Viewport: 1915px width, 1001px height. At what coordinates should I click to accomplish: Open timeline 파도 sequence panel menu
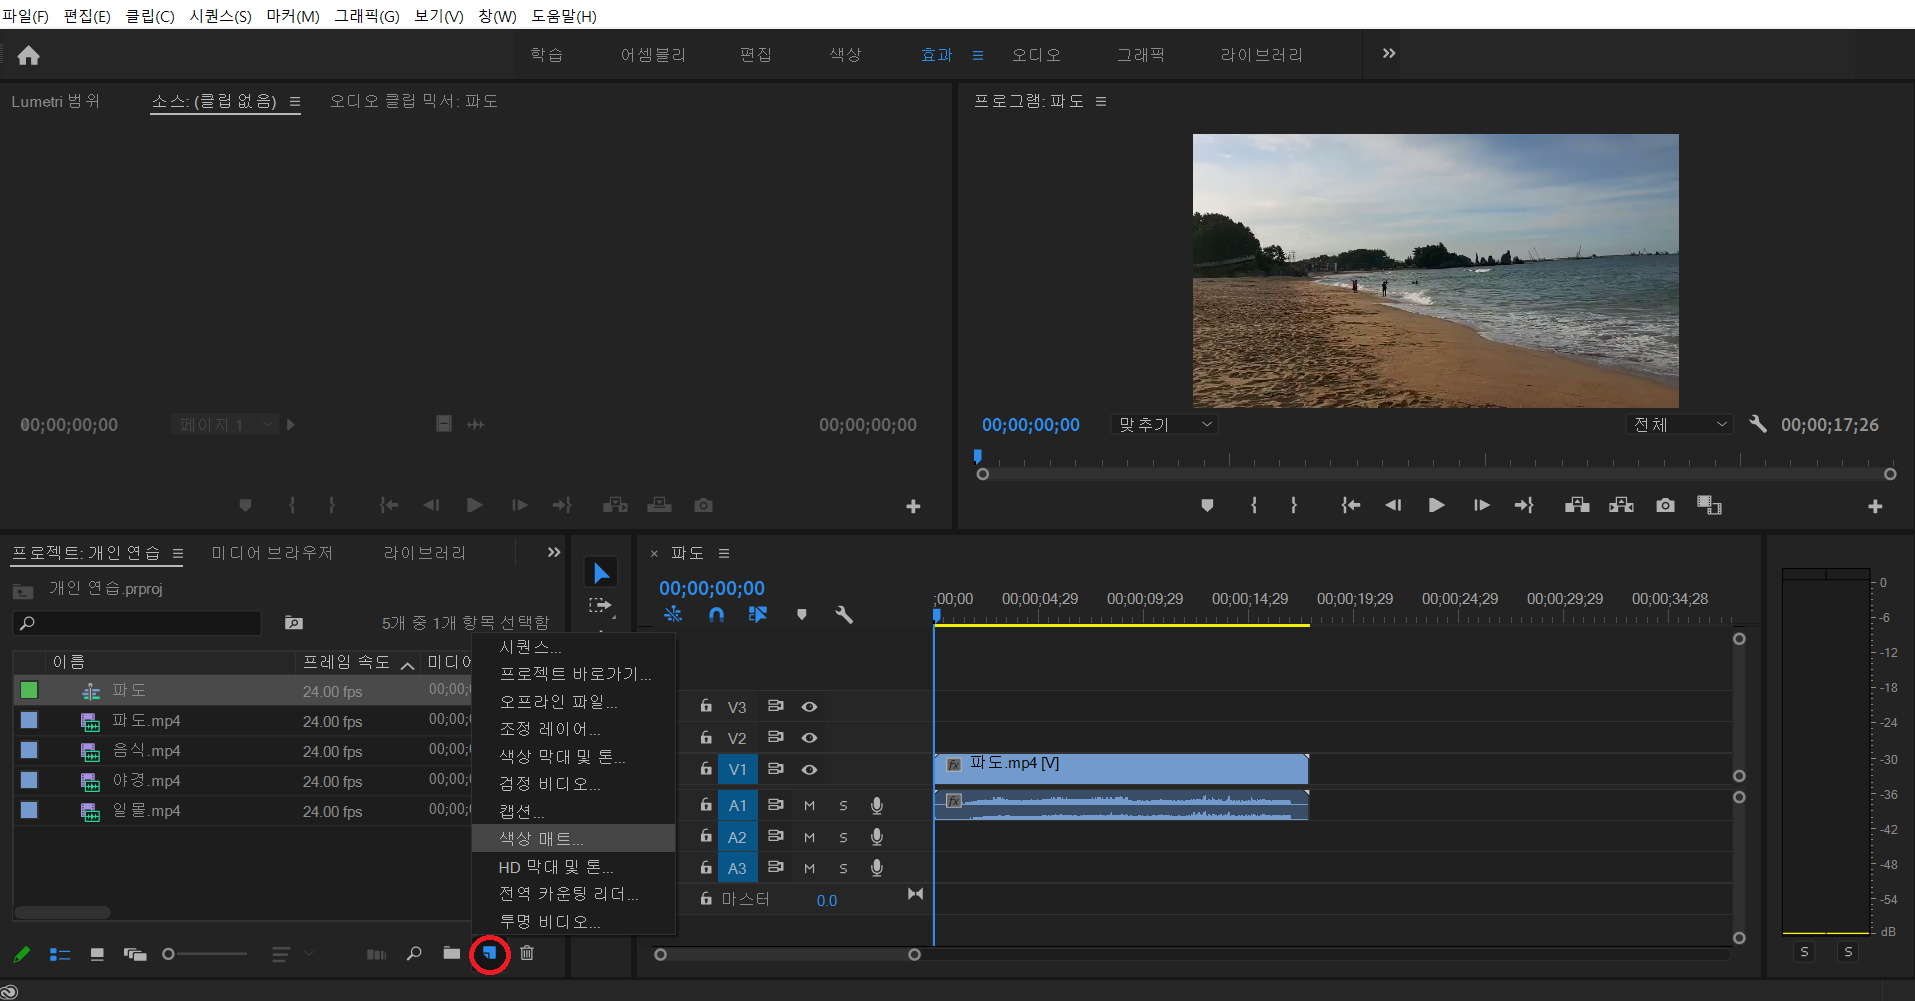click(x=724, y=554)
